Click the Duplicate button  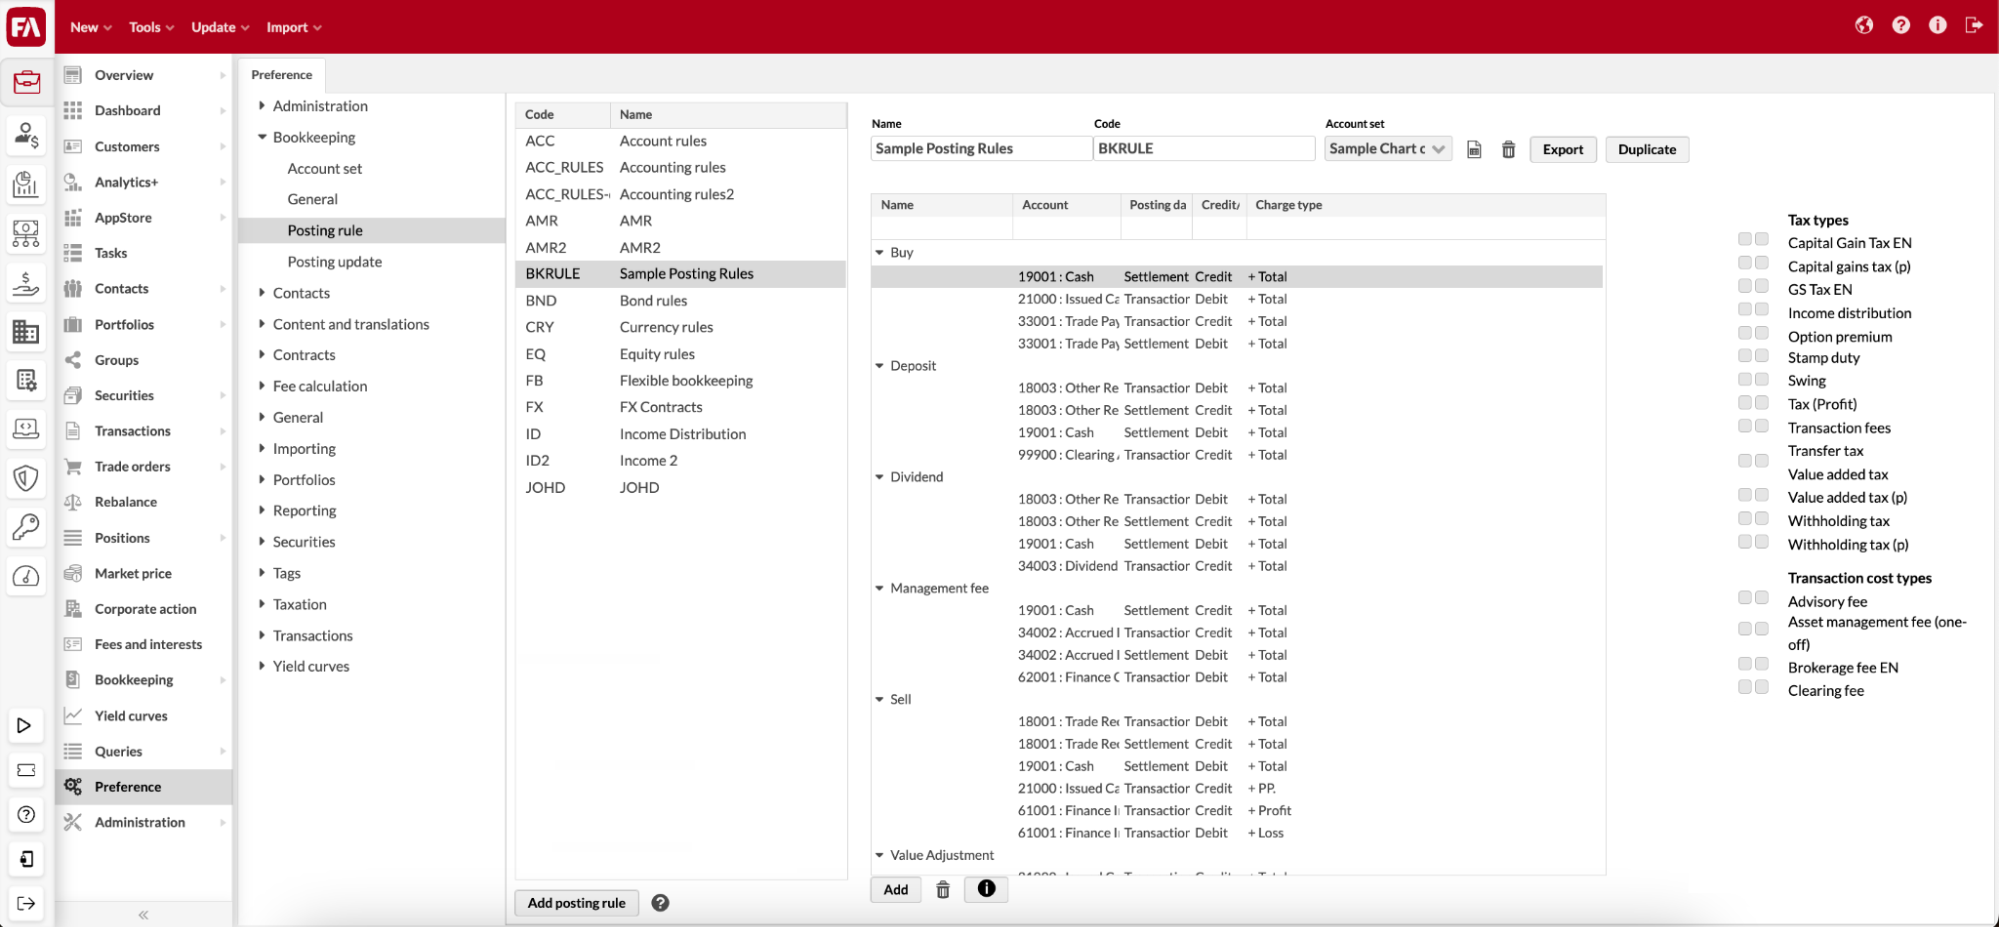1647,149
